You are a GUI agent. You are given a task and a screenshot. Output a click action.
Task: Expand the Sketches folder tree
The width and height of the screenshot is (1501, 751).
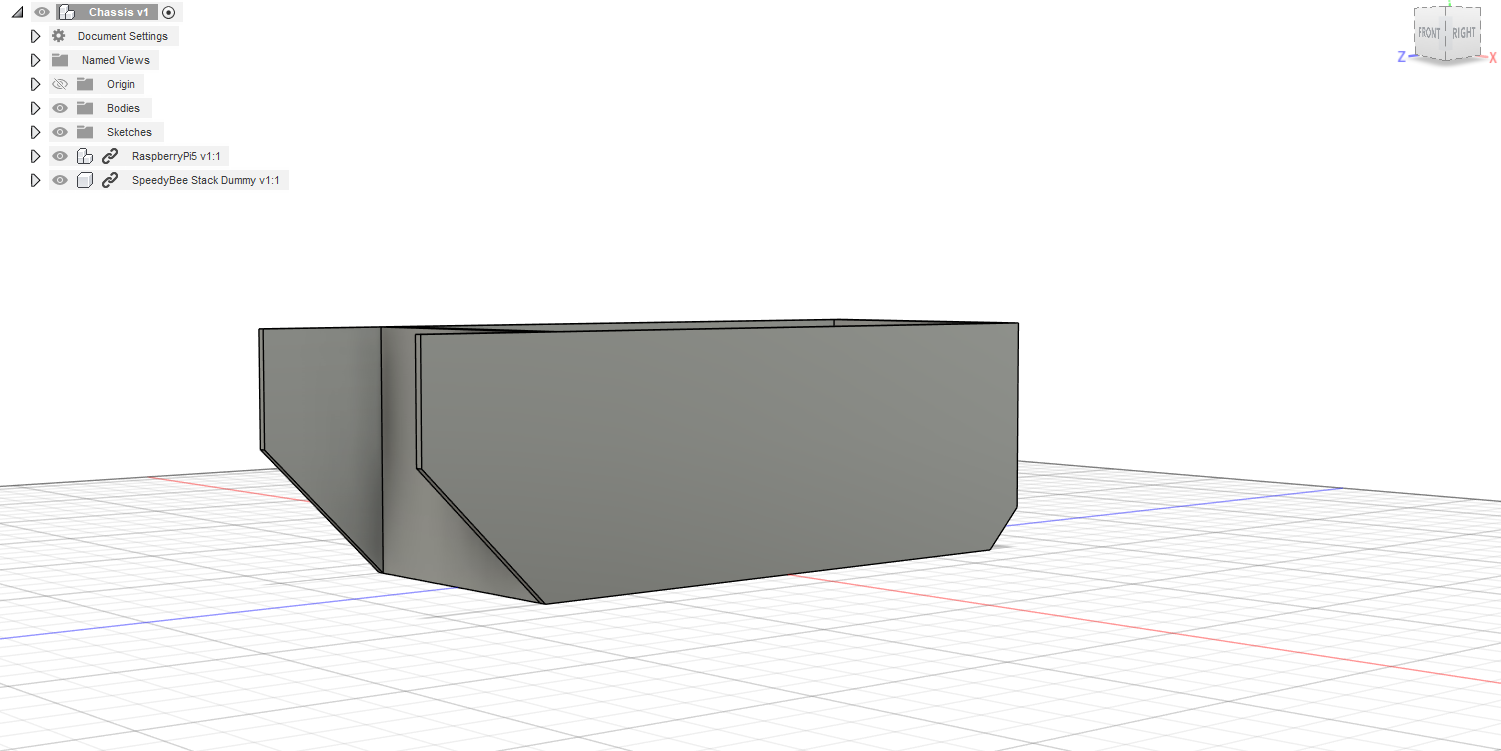tap(35, 132)
